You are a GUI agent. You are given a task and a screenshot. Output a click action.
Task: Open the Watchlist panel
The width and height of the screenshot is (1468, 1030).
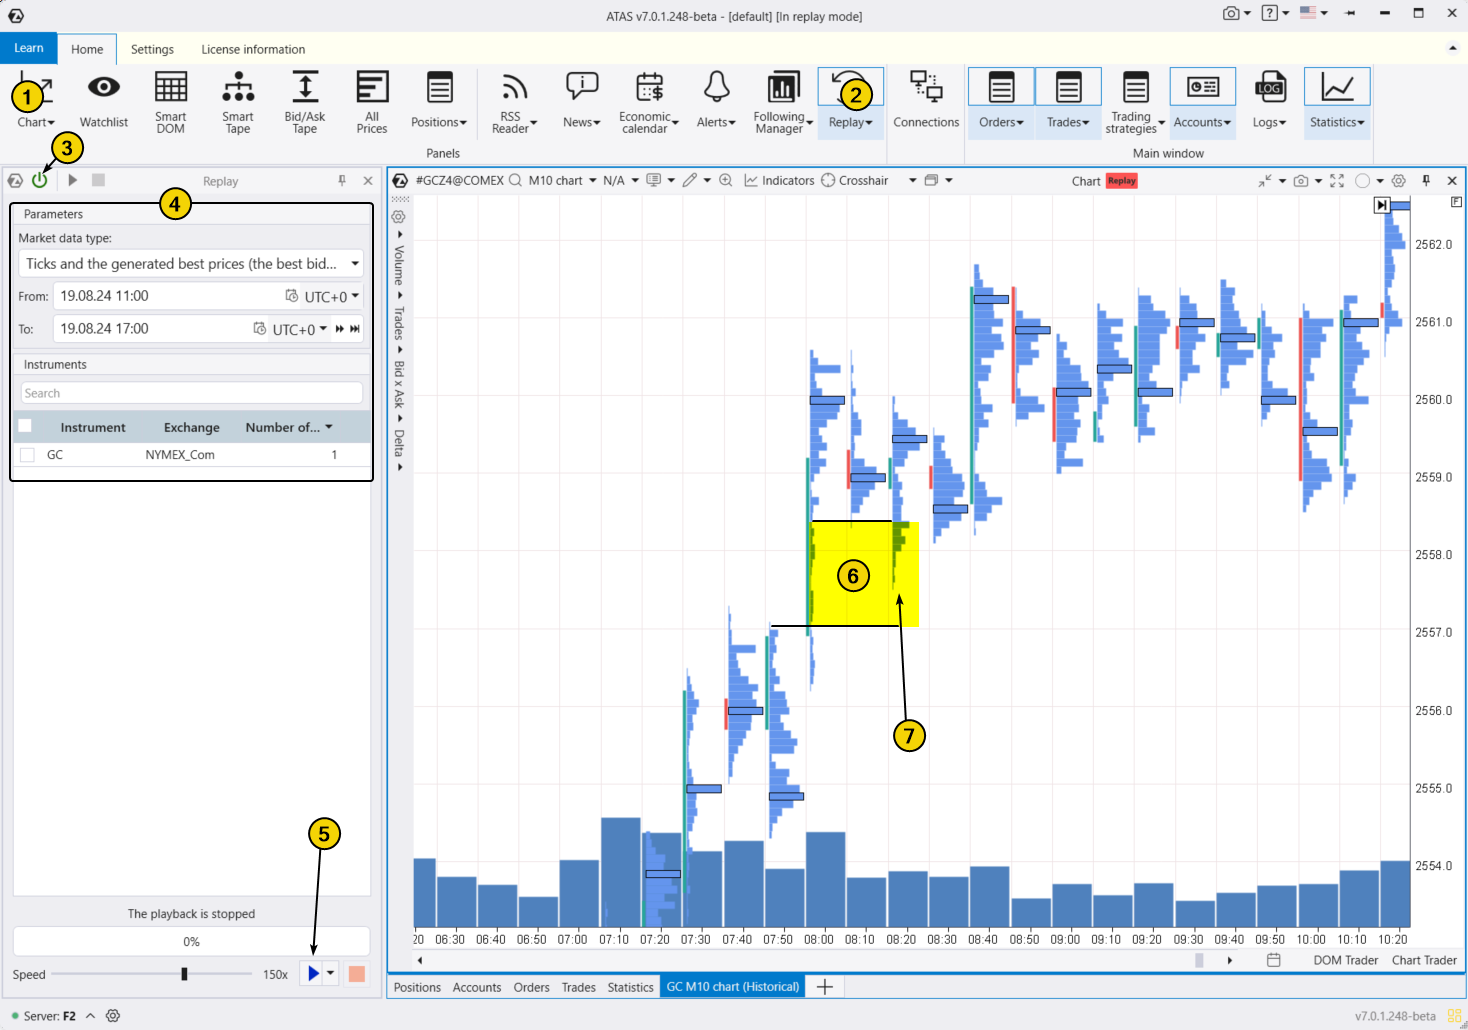pyautogui.click(x=103, y=100)
